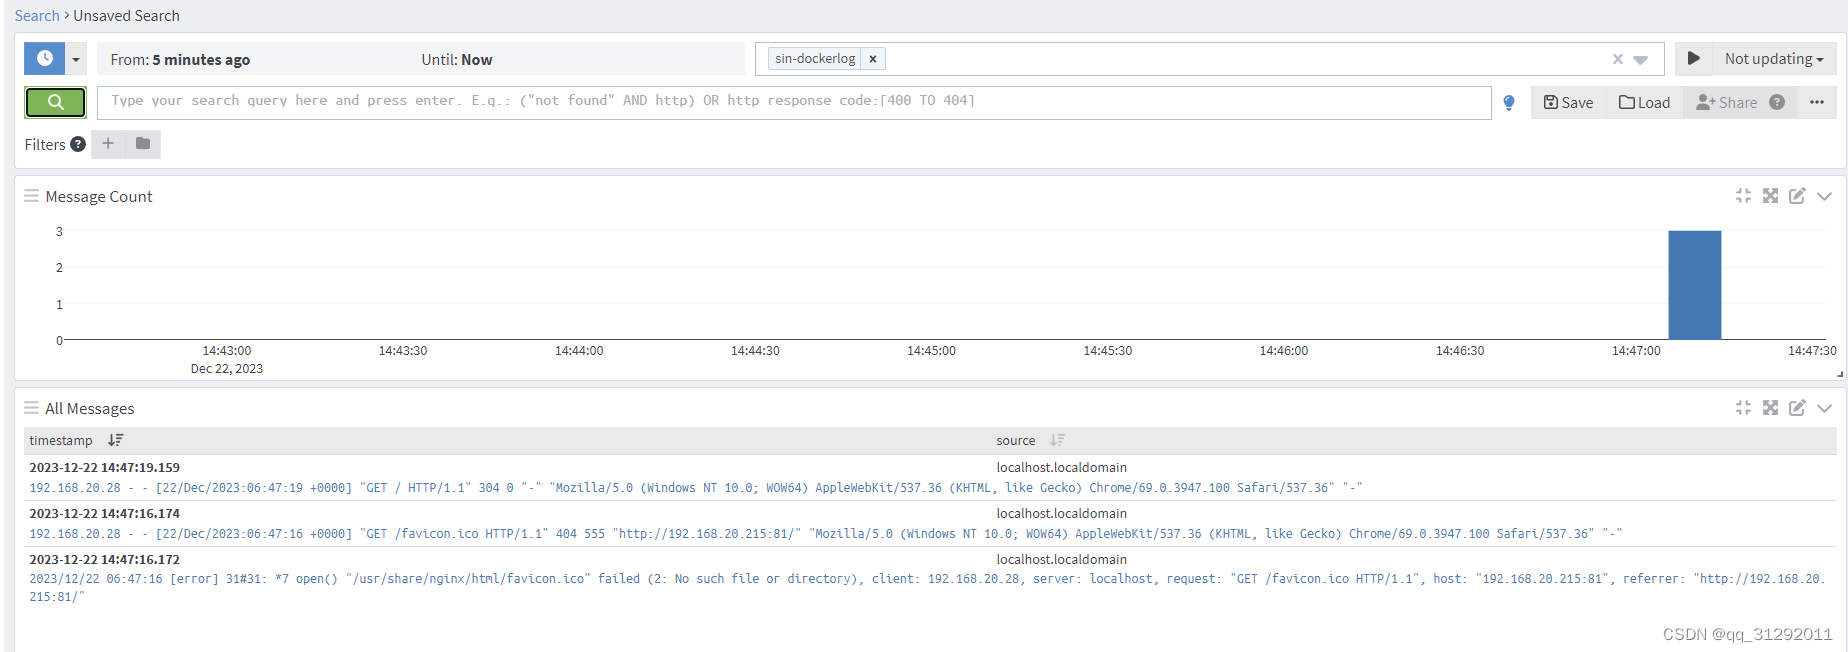Expand the stream selector dropdown
Viewport: 1848px width, 652px height.
pyautogui.click(x=1641, y=59)
